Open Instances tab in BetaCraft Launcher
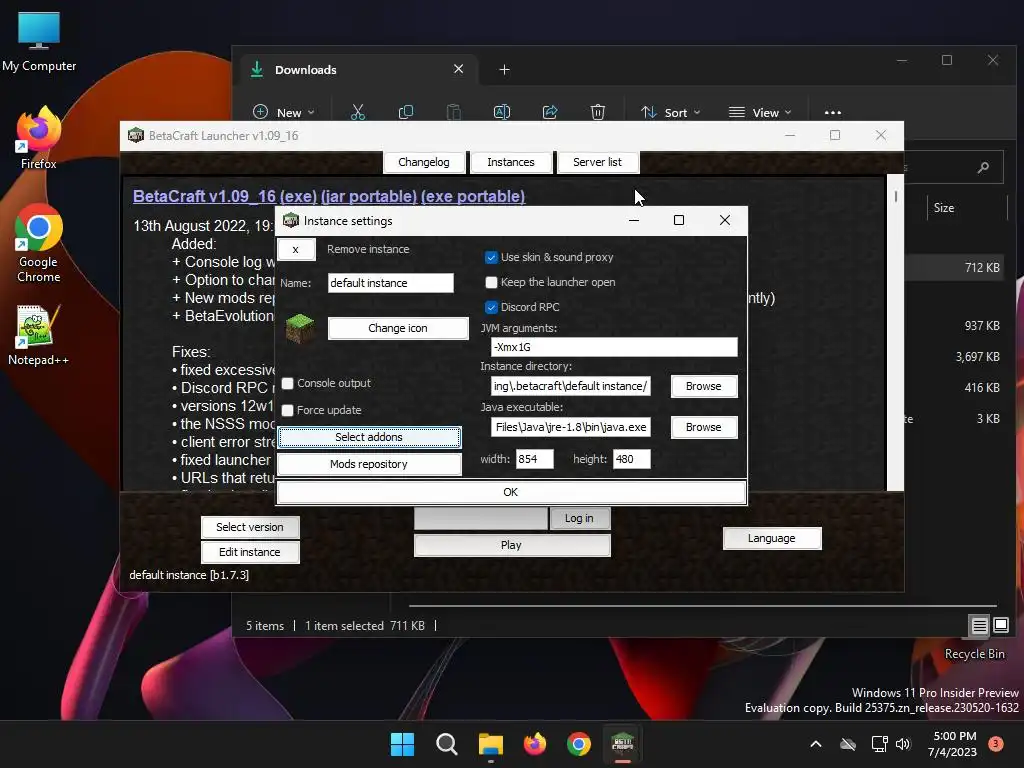The image size is (1024, 768). [511, 162]
